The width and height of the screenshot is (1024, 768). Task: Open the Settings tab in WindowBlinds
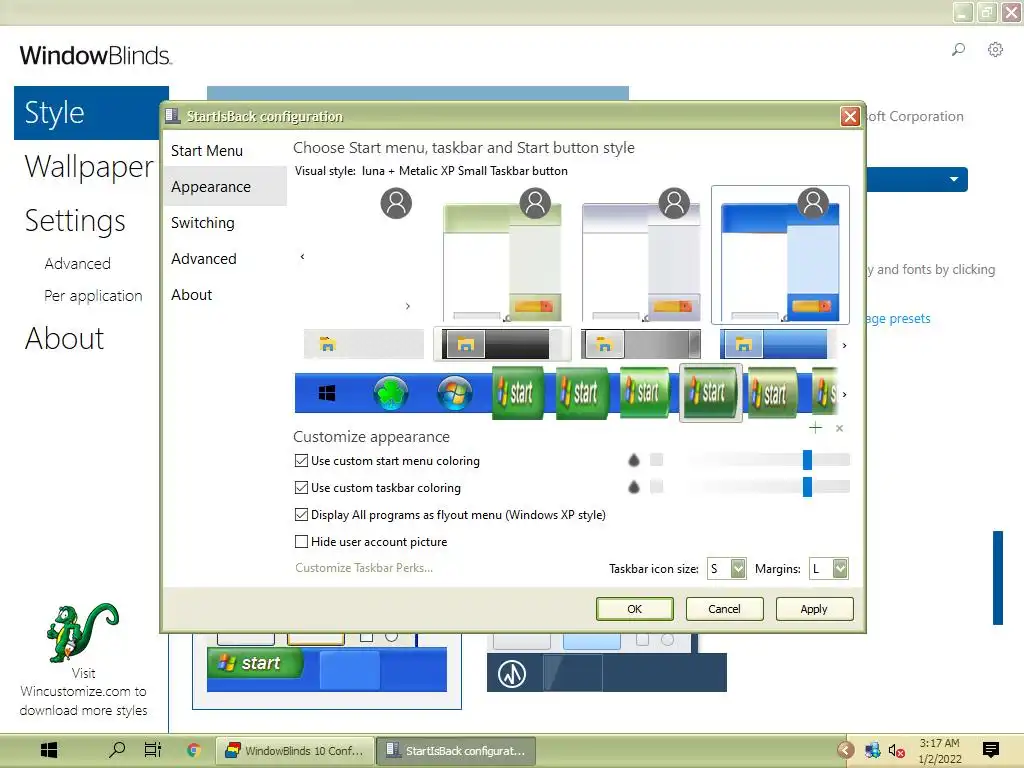pyautogui.click(x=75, y=221)
